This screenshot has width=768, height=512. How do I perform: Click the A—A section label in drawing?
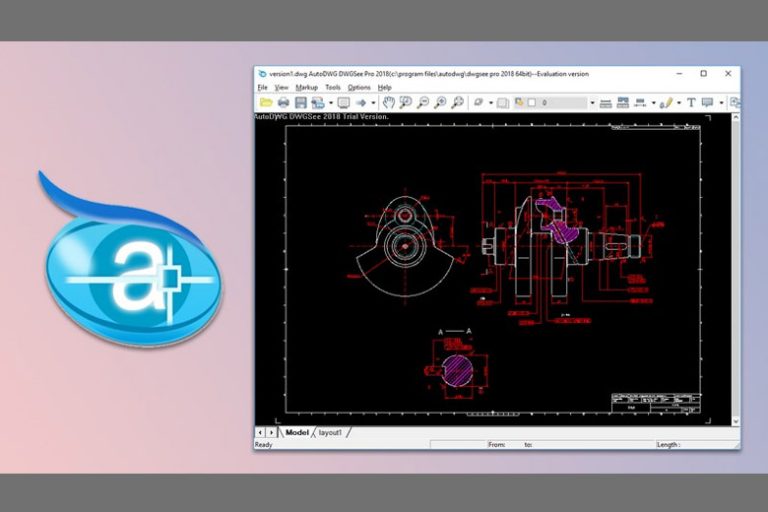click(455, 332)
